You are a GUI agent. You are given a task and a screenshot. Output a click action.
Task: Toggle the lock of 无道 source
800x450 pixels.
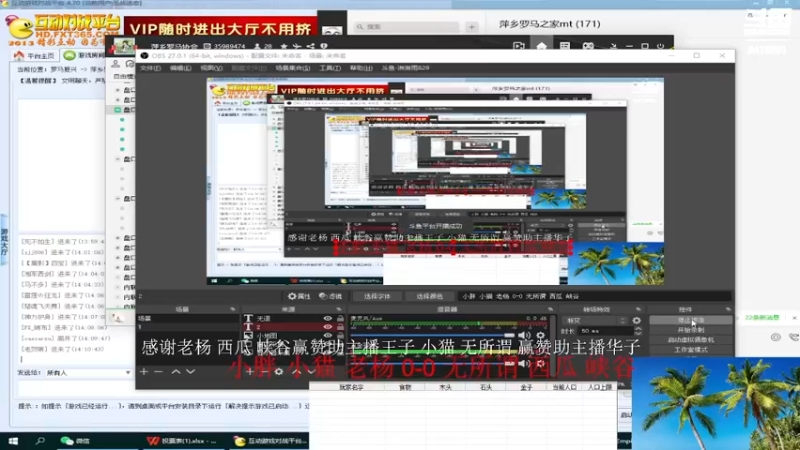(340, 318)
